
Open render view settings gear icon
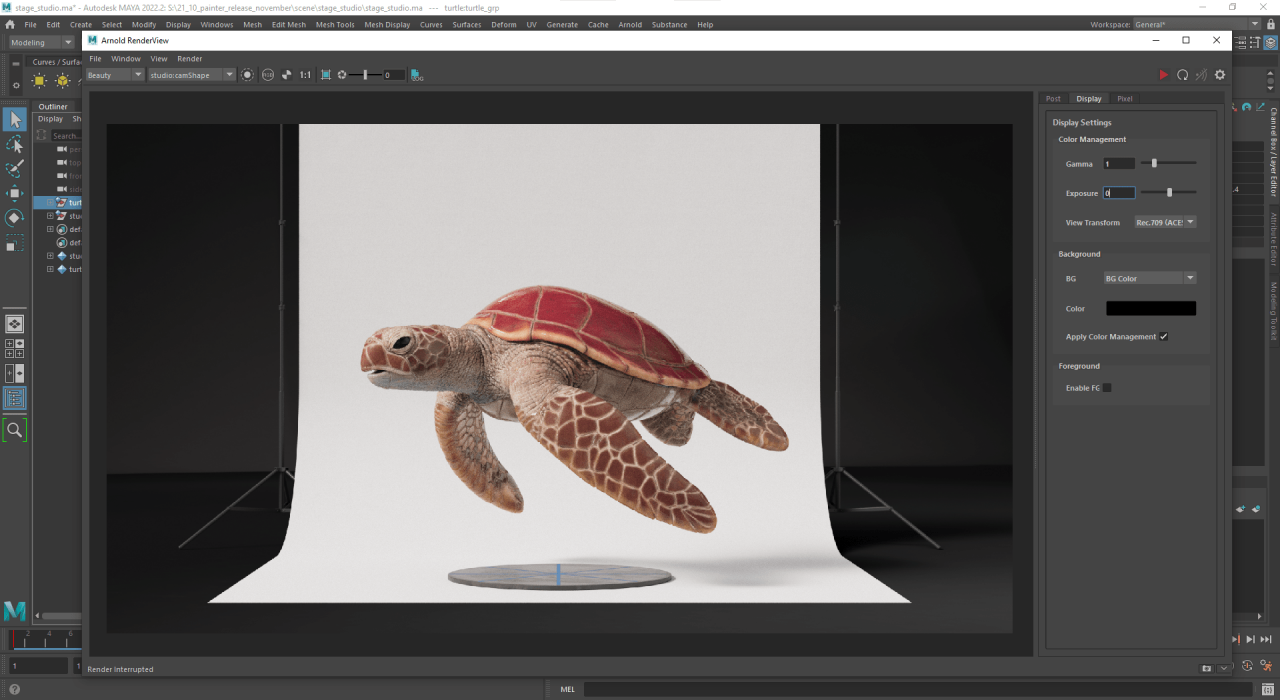[x=1219, y=75]
